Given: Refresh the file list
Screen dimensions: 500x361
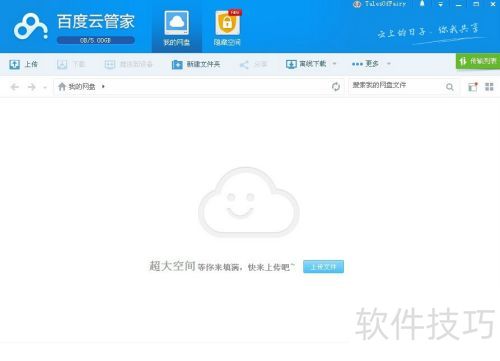Looking at the screenshot, I should tap(336, 87).
